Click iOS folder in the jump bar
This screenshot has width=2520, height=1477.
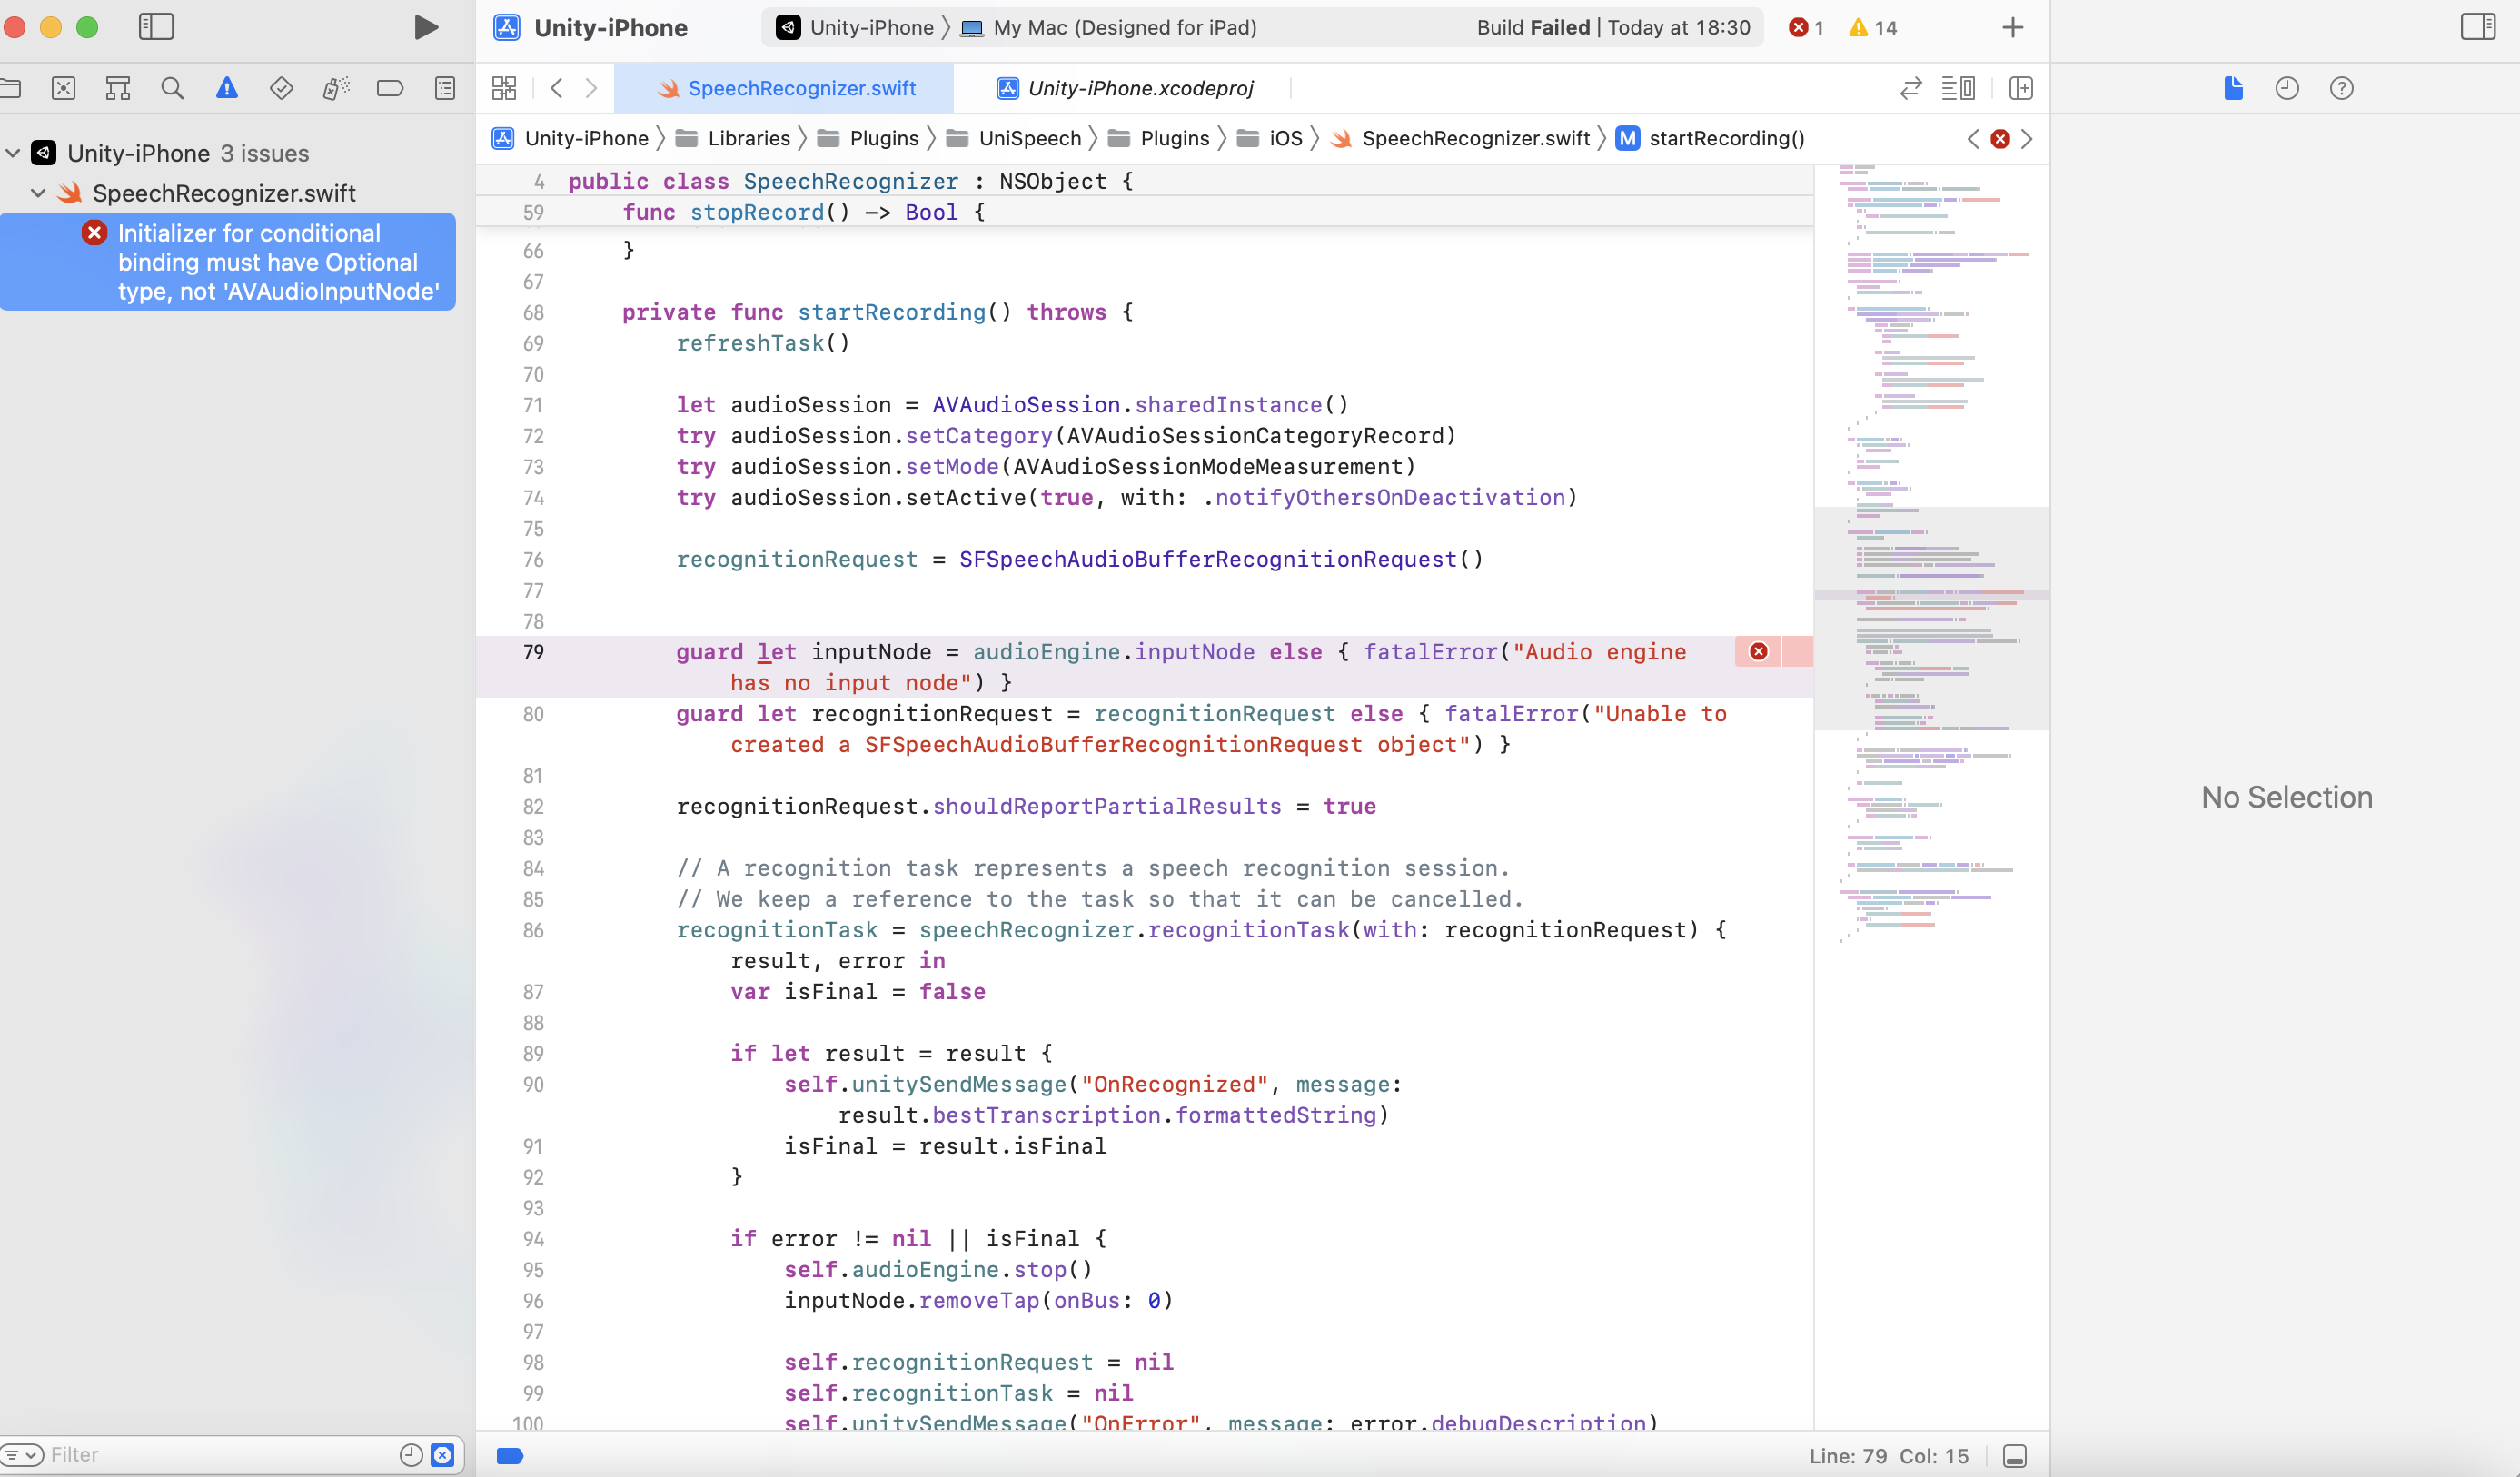click(x=1269, y=139)
